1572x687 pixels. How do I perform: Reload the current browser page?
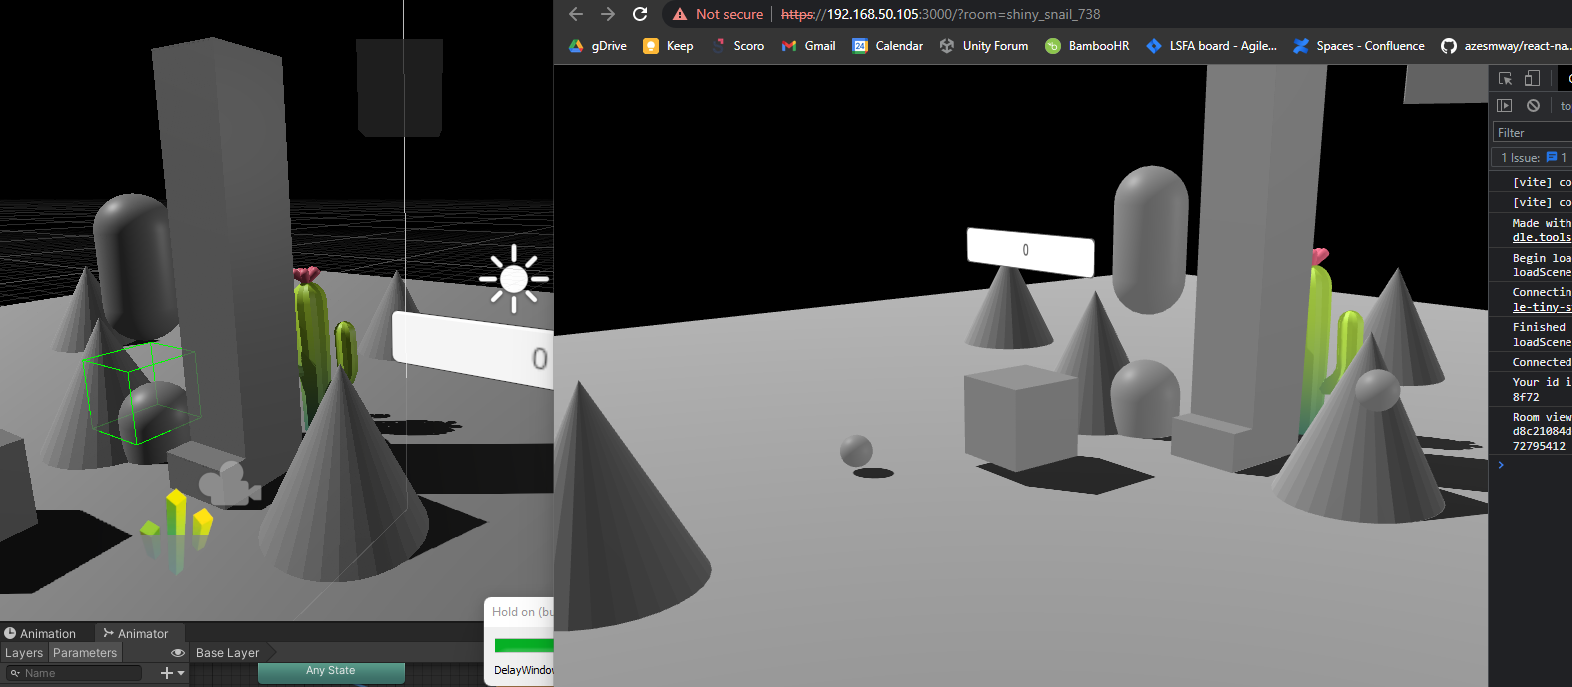(640, 14)
